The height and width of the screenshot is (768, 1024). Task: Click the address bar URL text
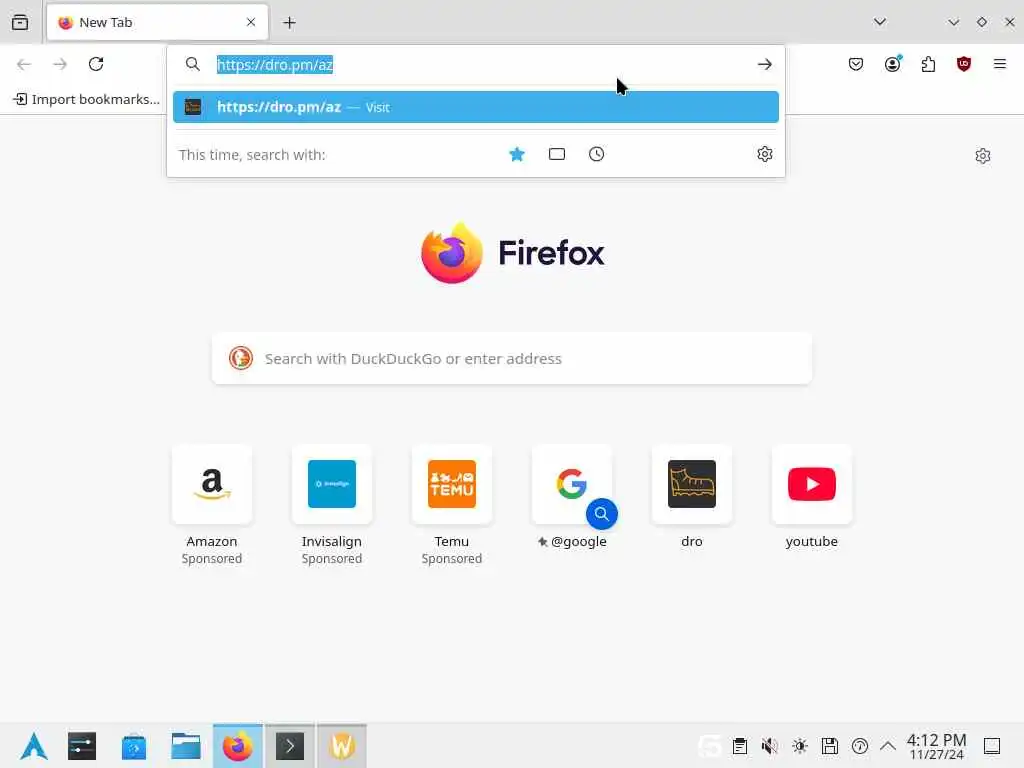(275, 65)
